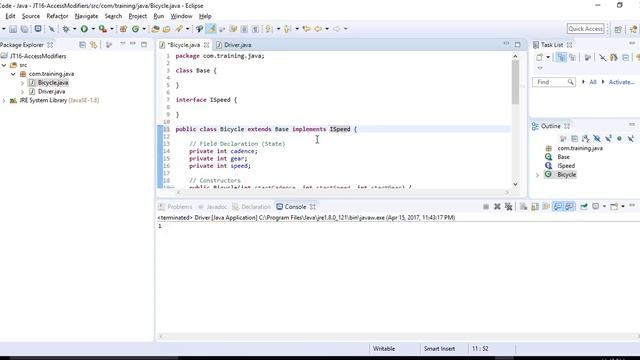Click the Save icon in the toolbar
Screen dimensions: 640x360
pyautogui.click(x=13, y=29)
